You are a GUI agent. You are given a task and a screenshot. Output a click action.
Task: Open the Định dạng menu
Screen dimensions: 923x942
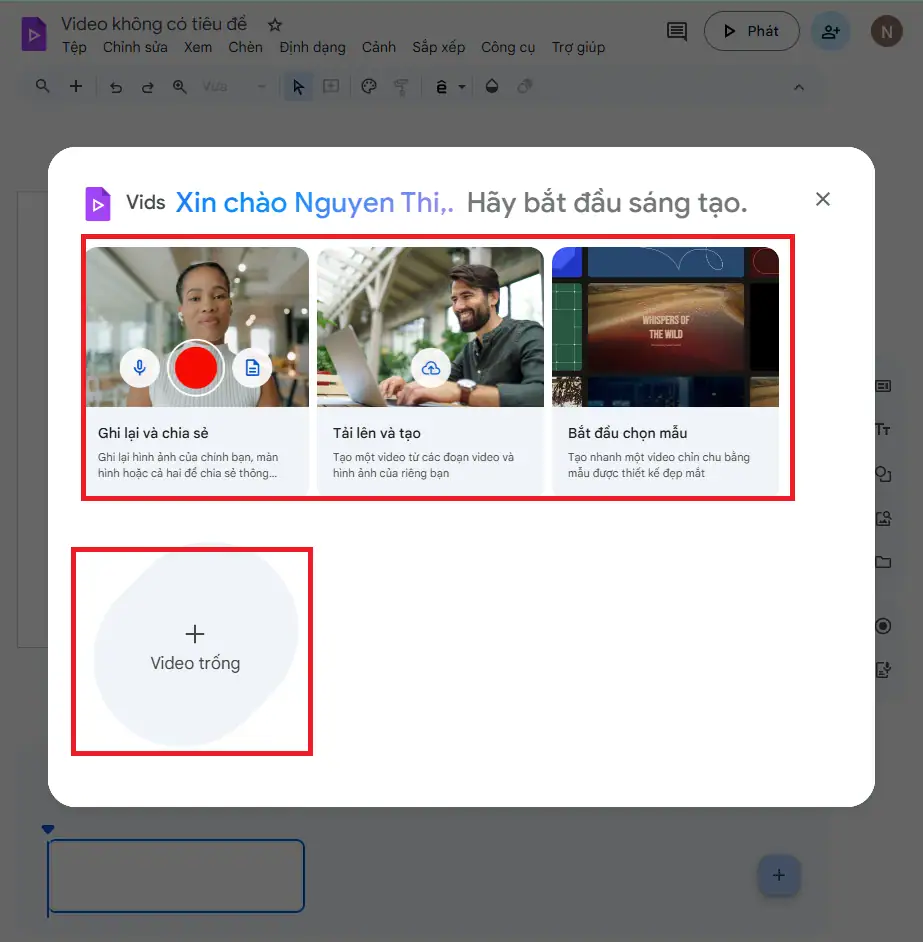[x=312, y=47]
